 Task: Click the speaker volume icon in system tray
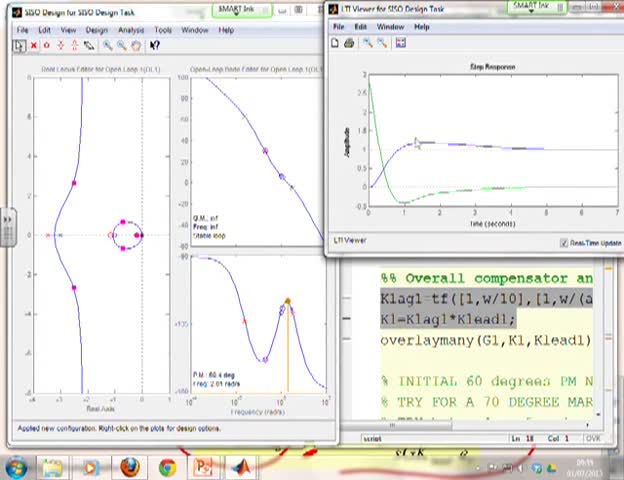520,468
